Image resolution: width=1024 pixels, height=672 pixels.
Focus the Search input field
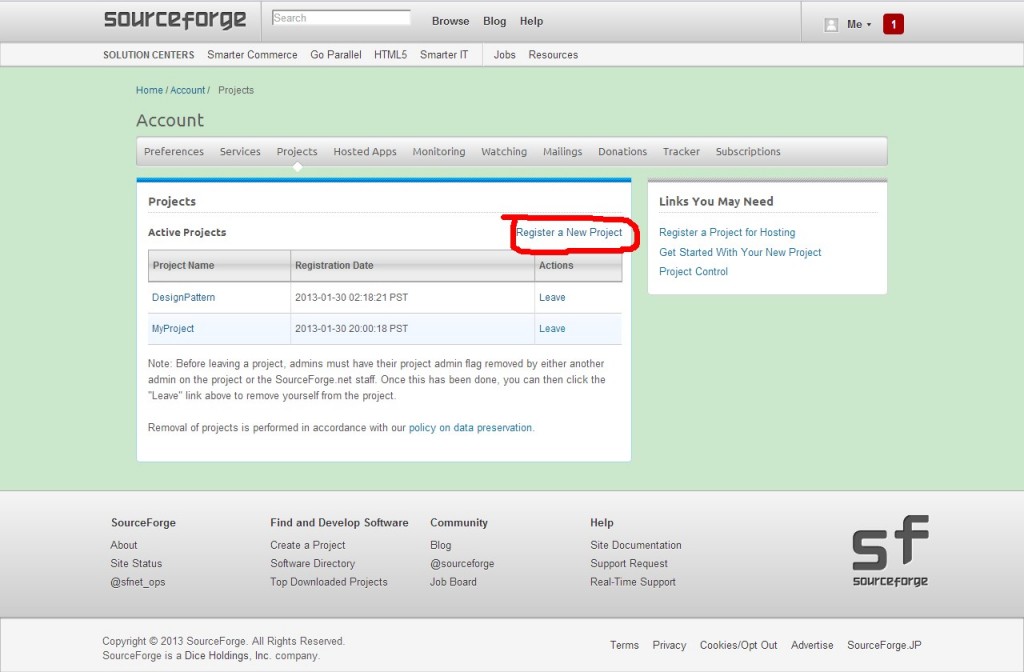pyautogui.click(x=341, y=18)
